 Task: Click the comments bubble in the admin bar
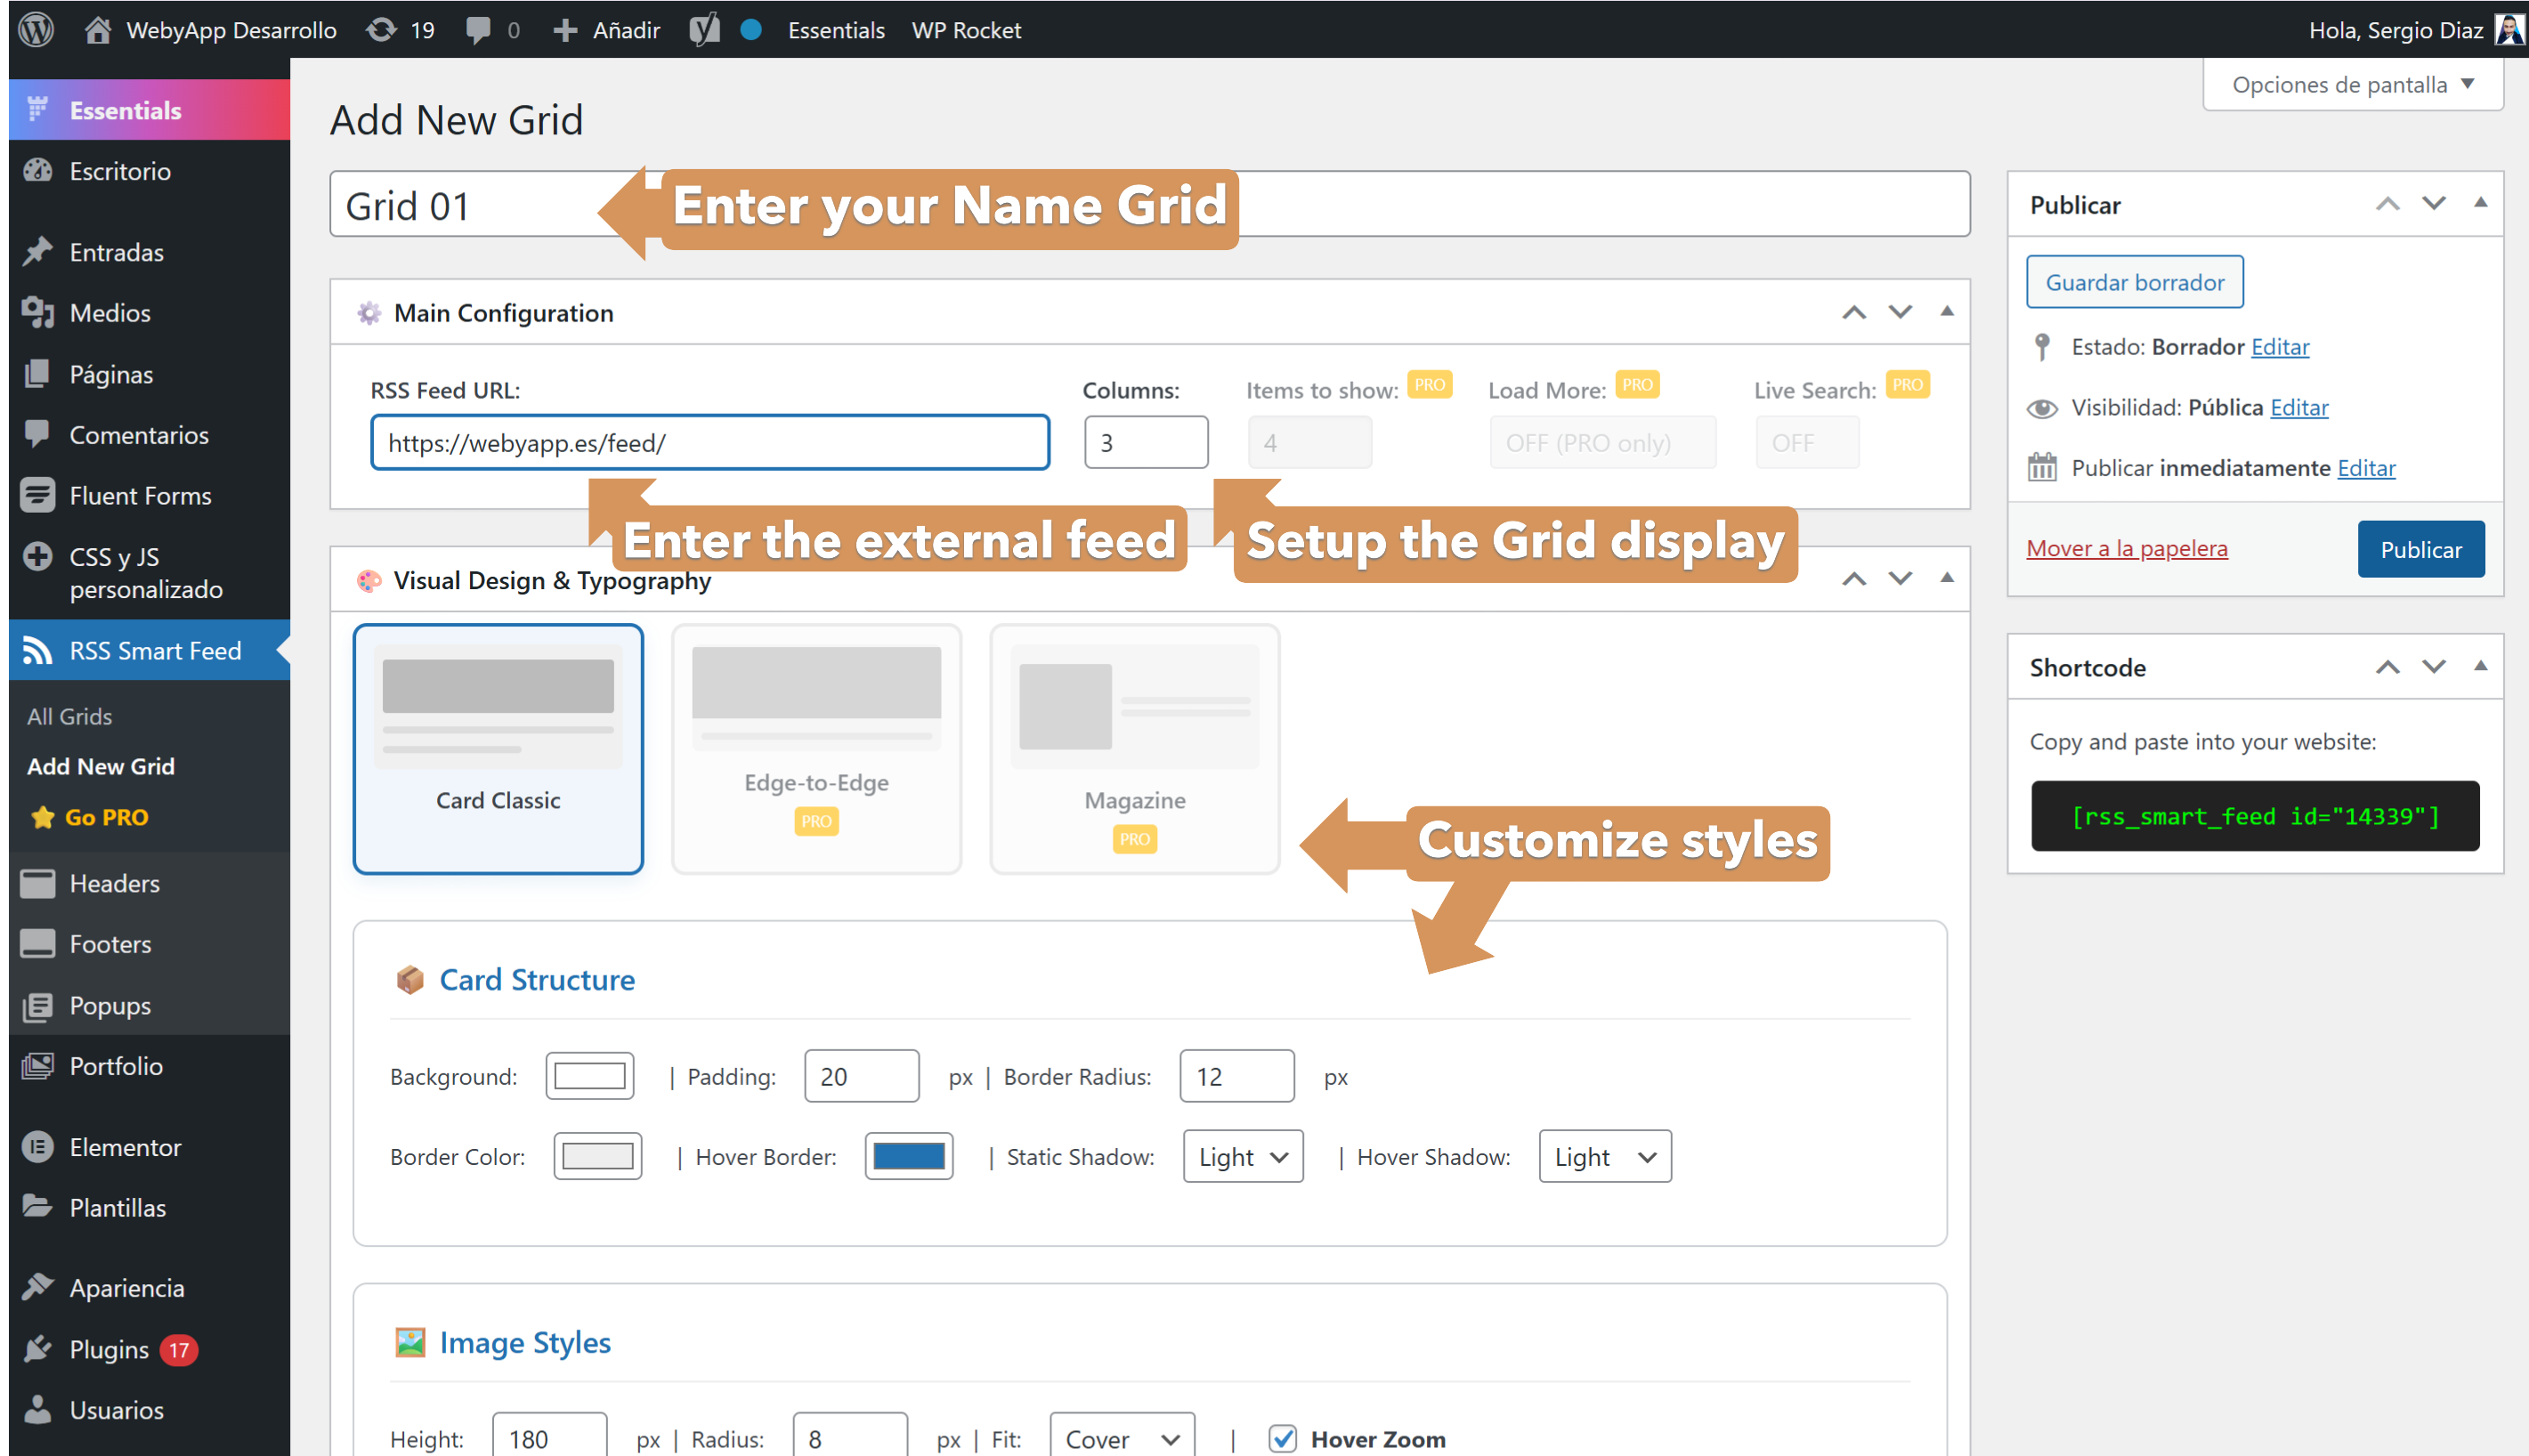click(x=478, y=29)
